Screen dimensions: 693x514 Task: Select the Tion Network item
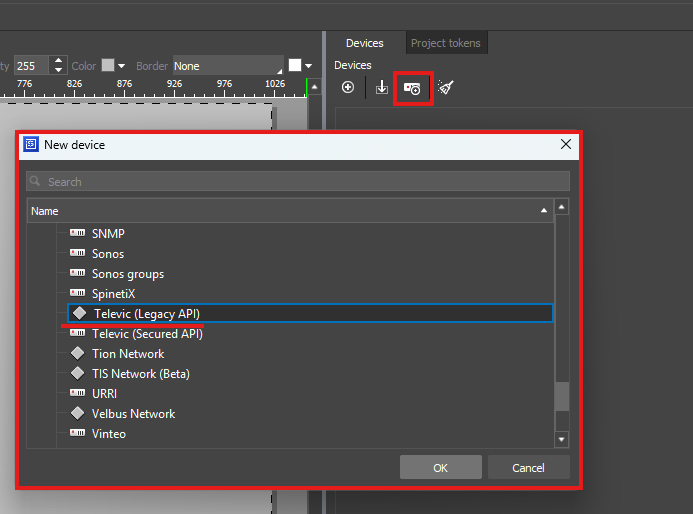tap(128, 353)
